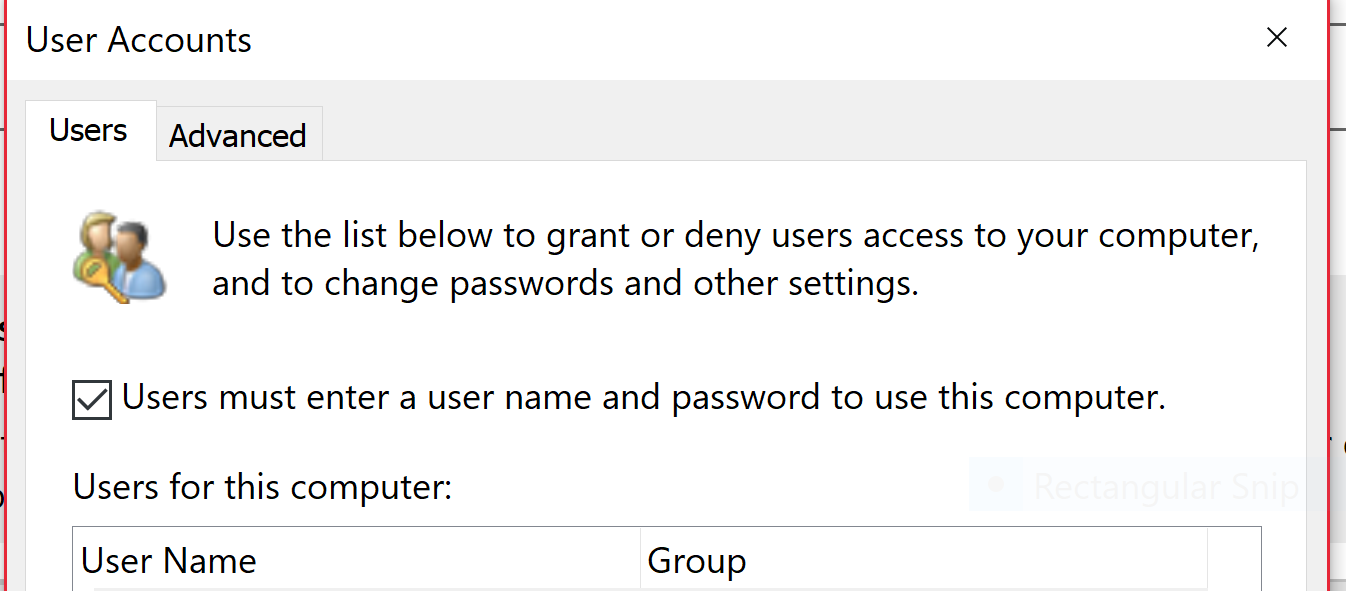
Task: Switch to the Advanced tab
Action: 238,134
